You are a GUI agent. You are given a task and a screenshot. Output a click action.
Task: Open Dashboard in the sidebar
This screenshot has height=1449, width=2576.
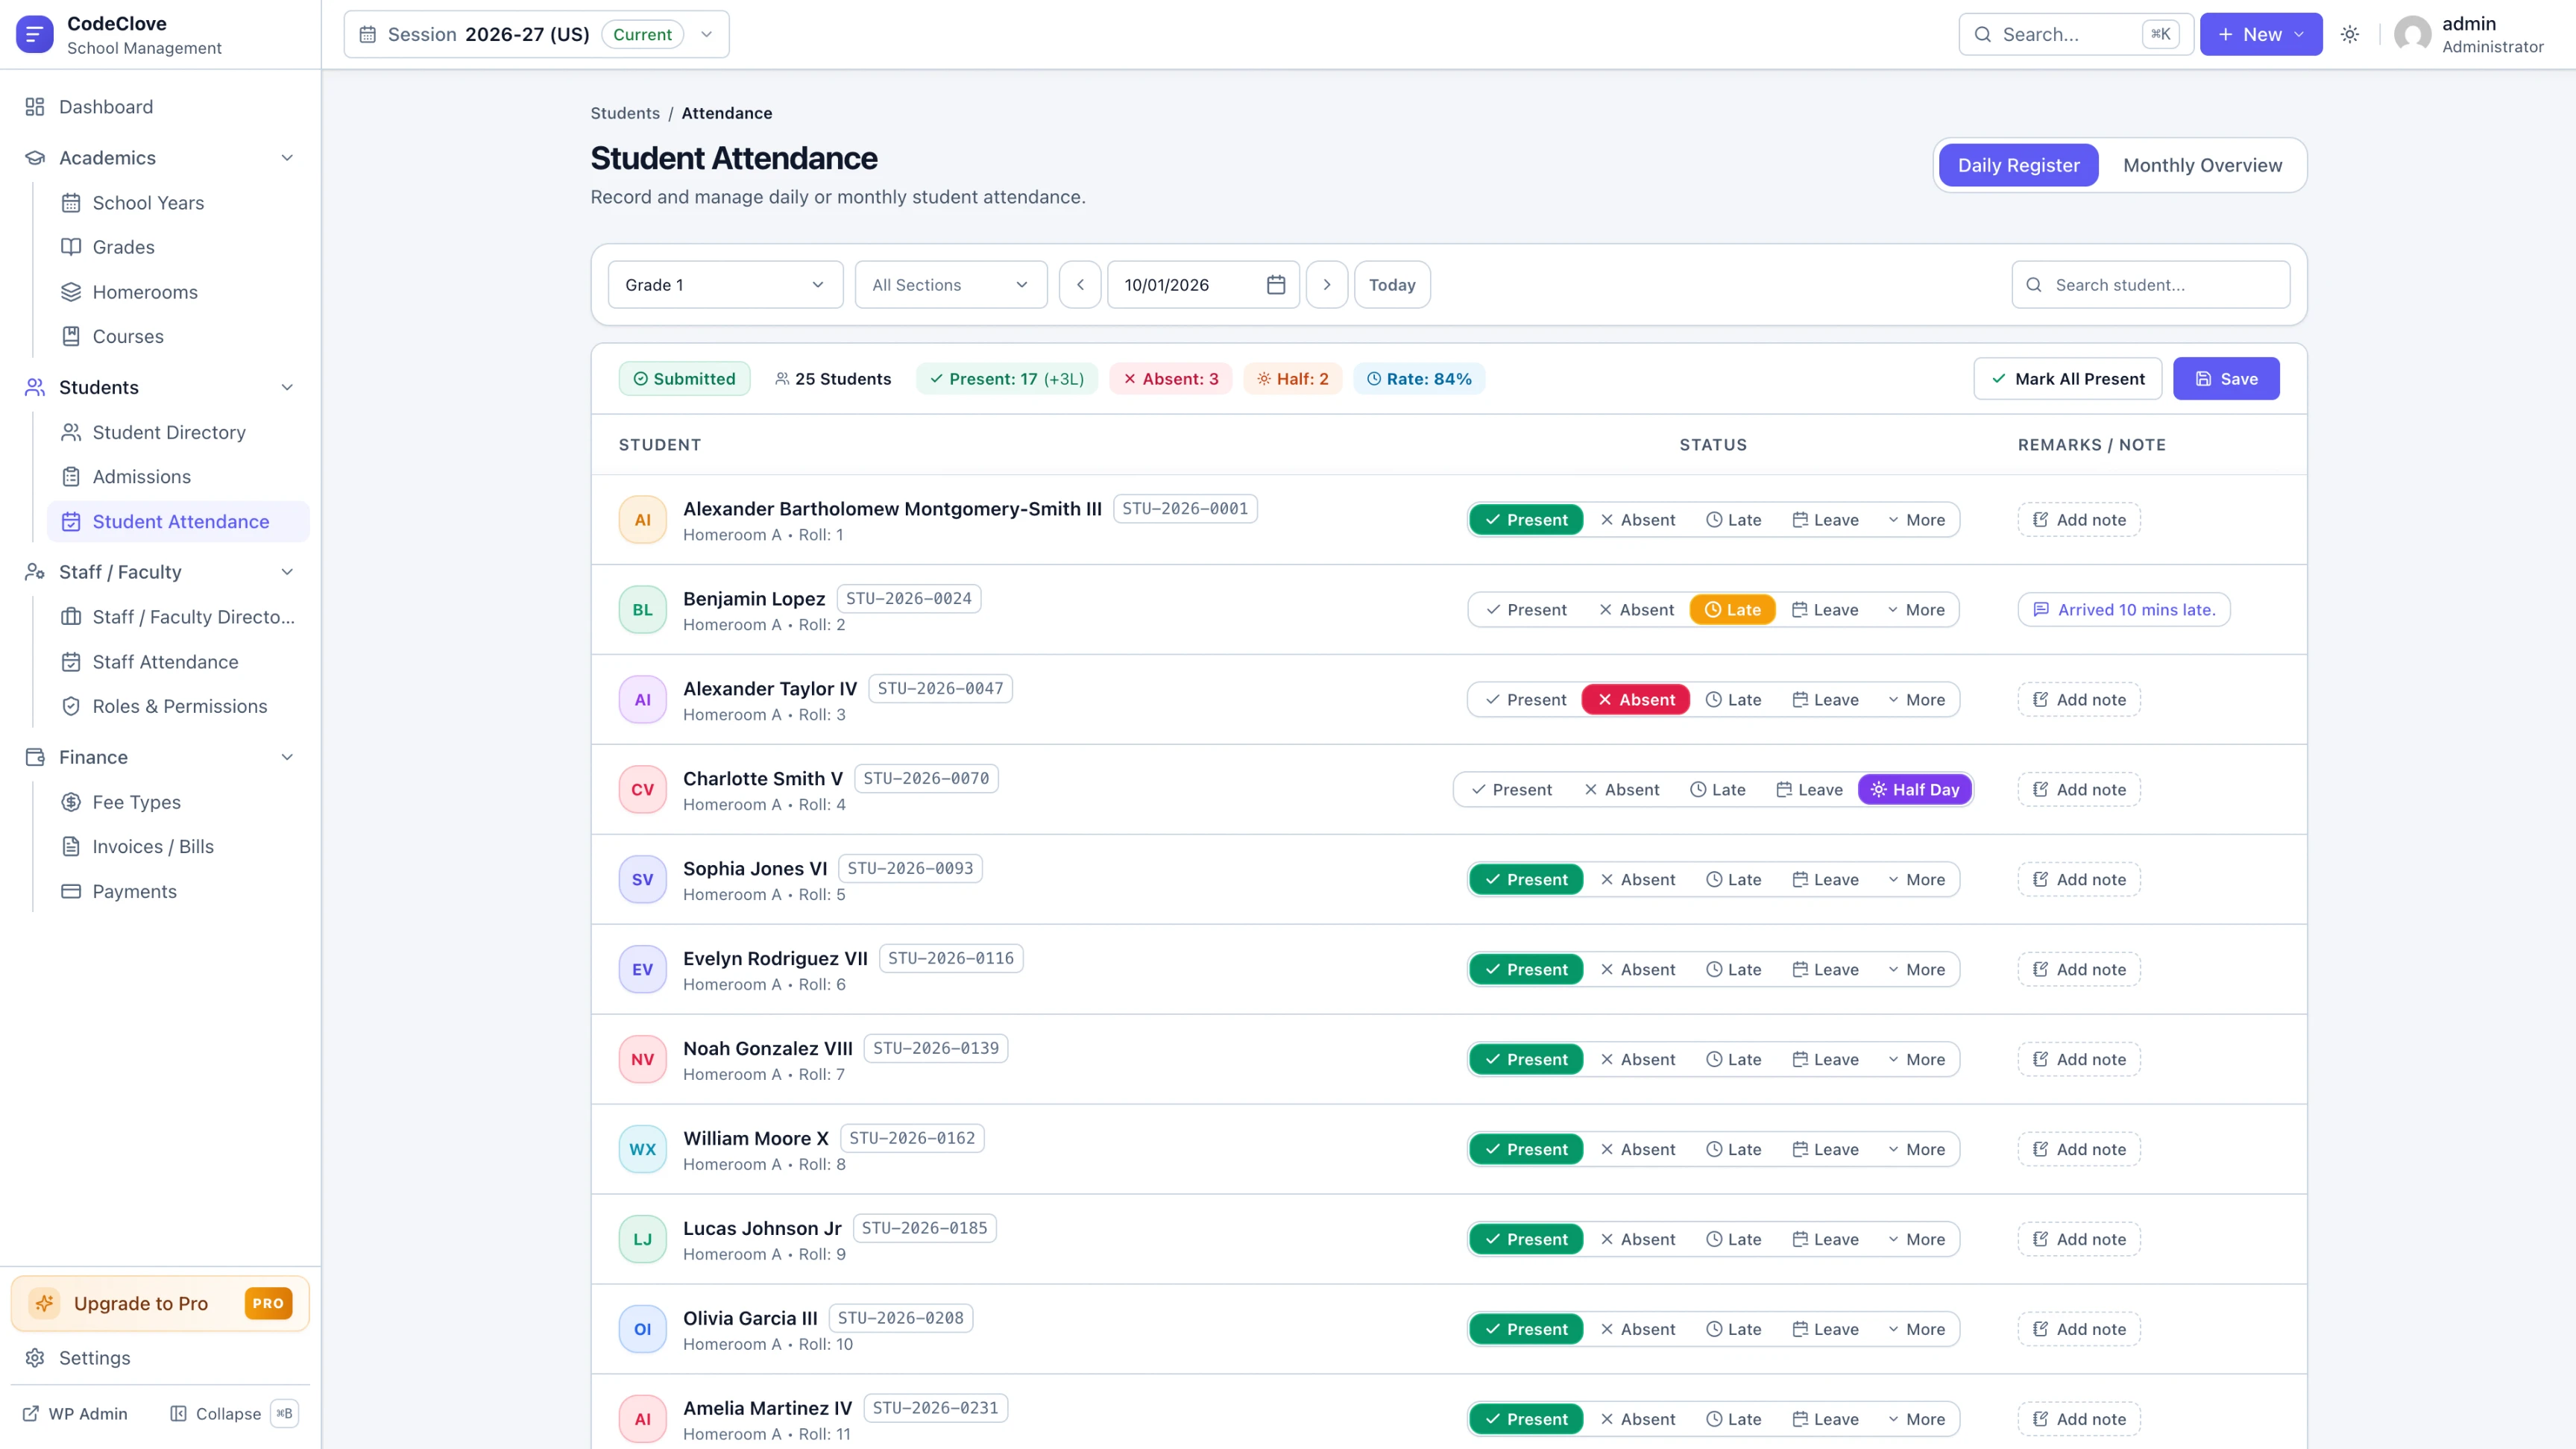(x=160, y=107)
